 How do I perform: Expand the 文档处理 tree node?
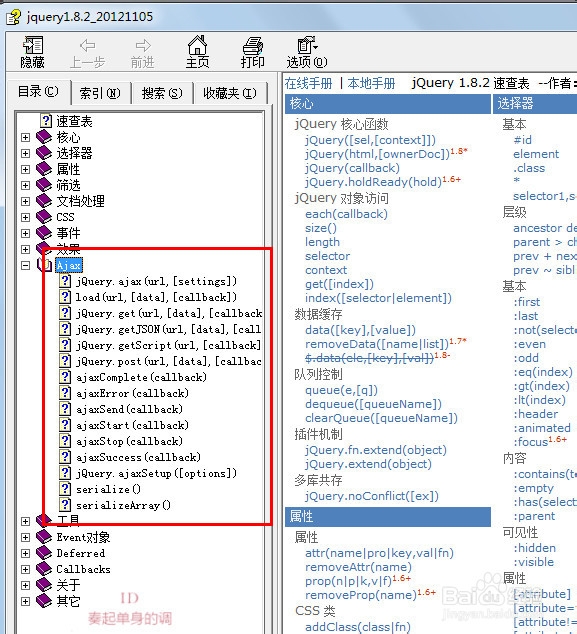tap(25, 201)
